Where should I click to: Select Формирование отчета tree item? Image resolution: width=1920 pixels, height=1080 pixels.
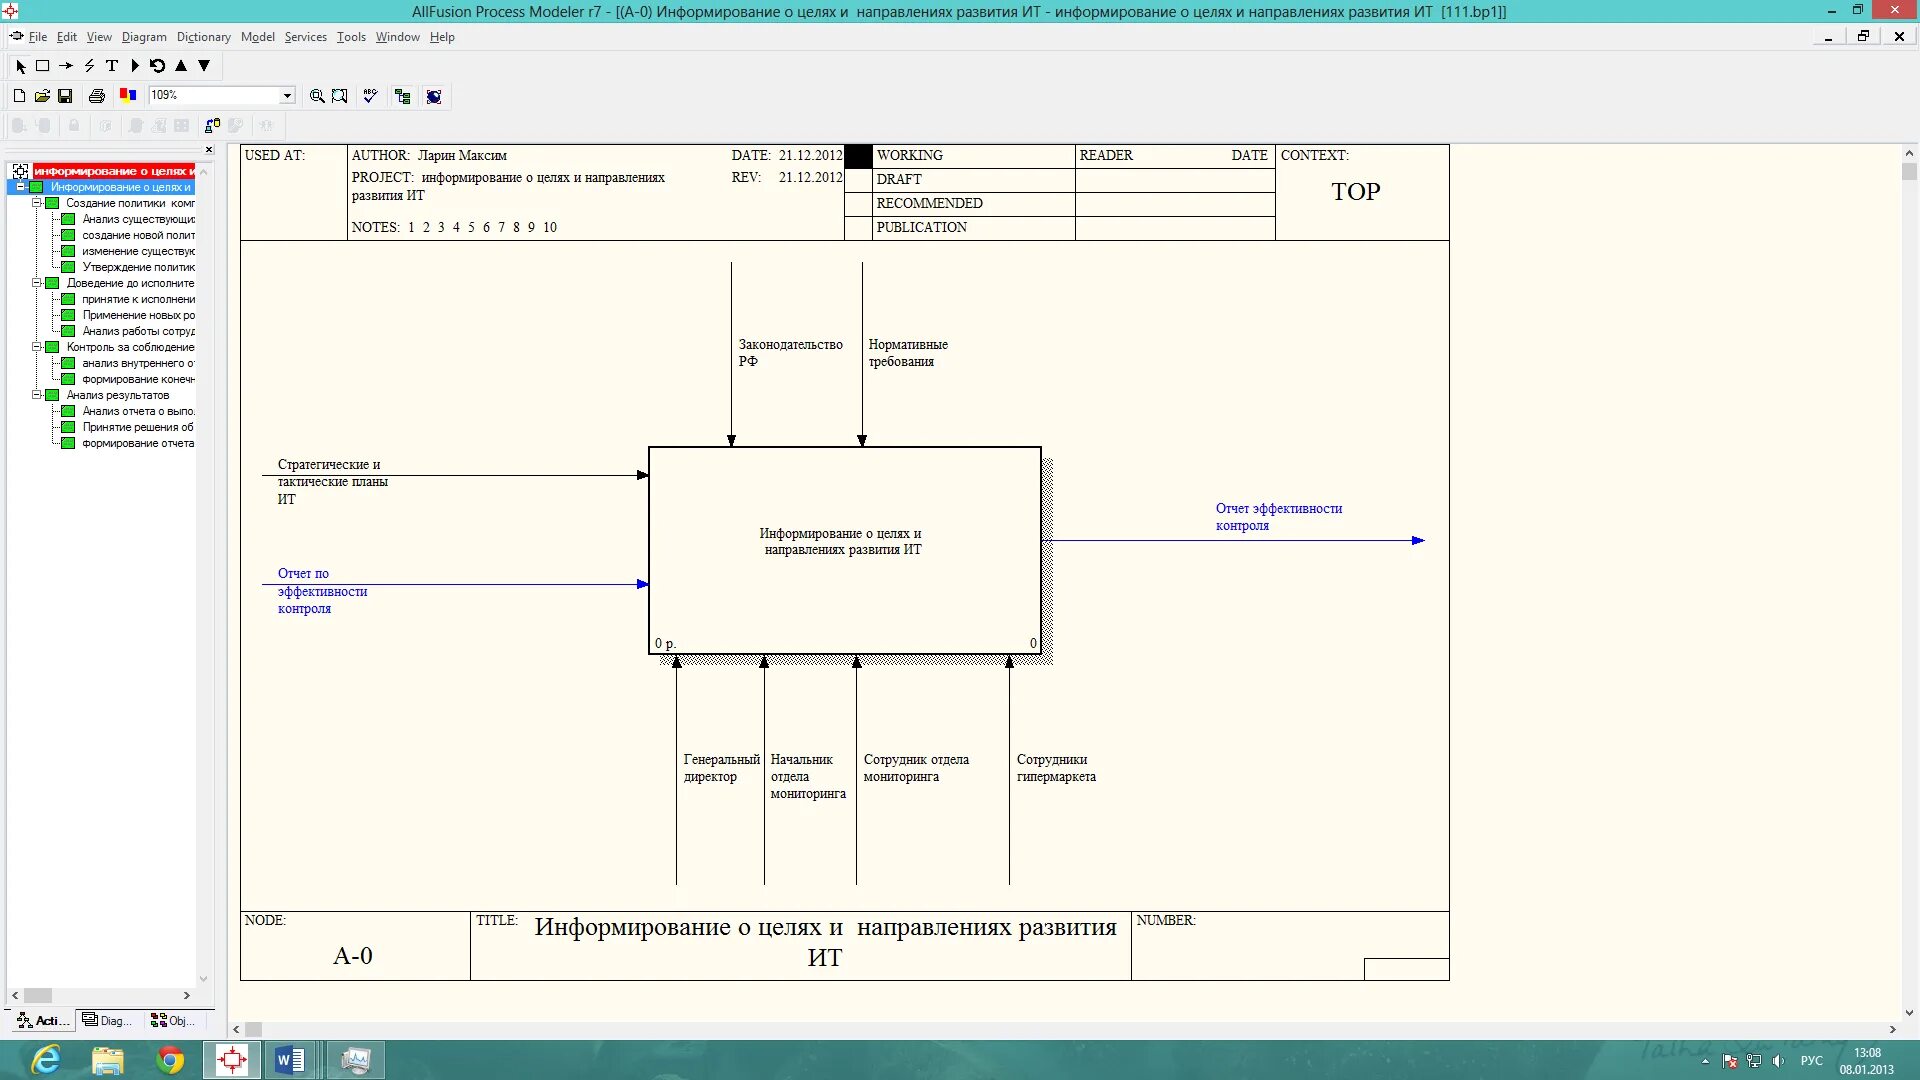click(x=138, y=443)
